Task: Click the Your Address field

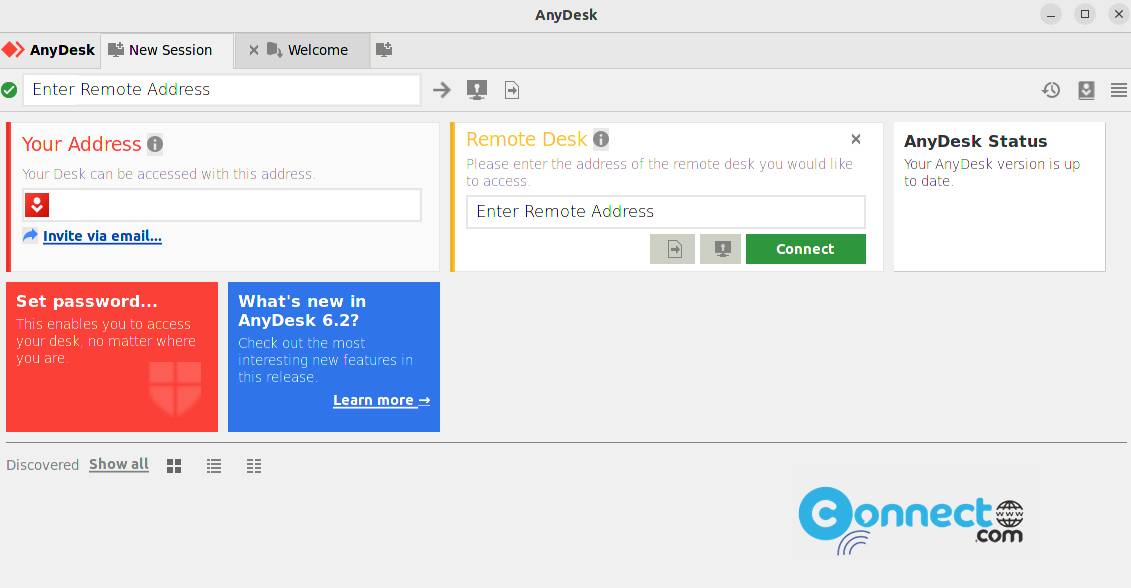Action: click(x=221, y=206)
